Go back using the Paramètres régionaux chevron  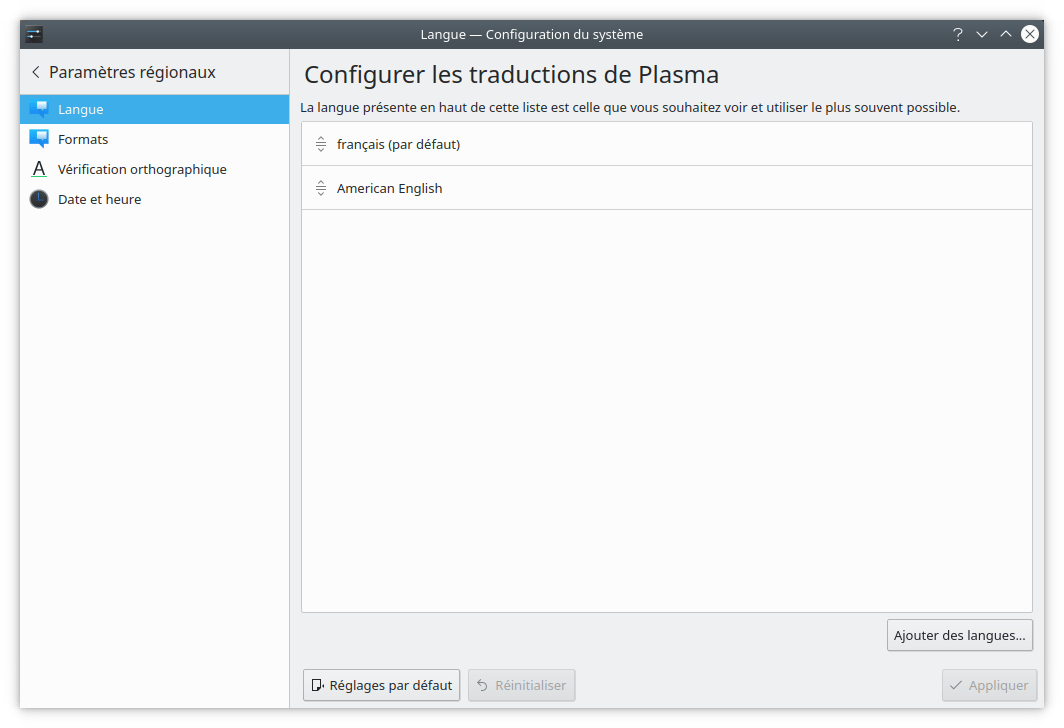(x=36, y=72)
